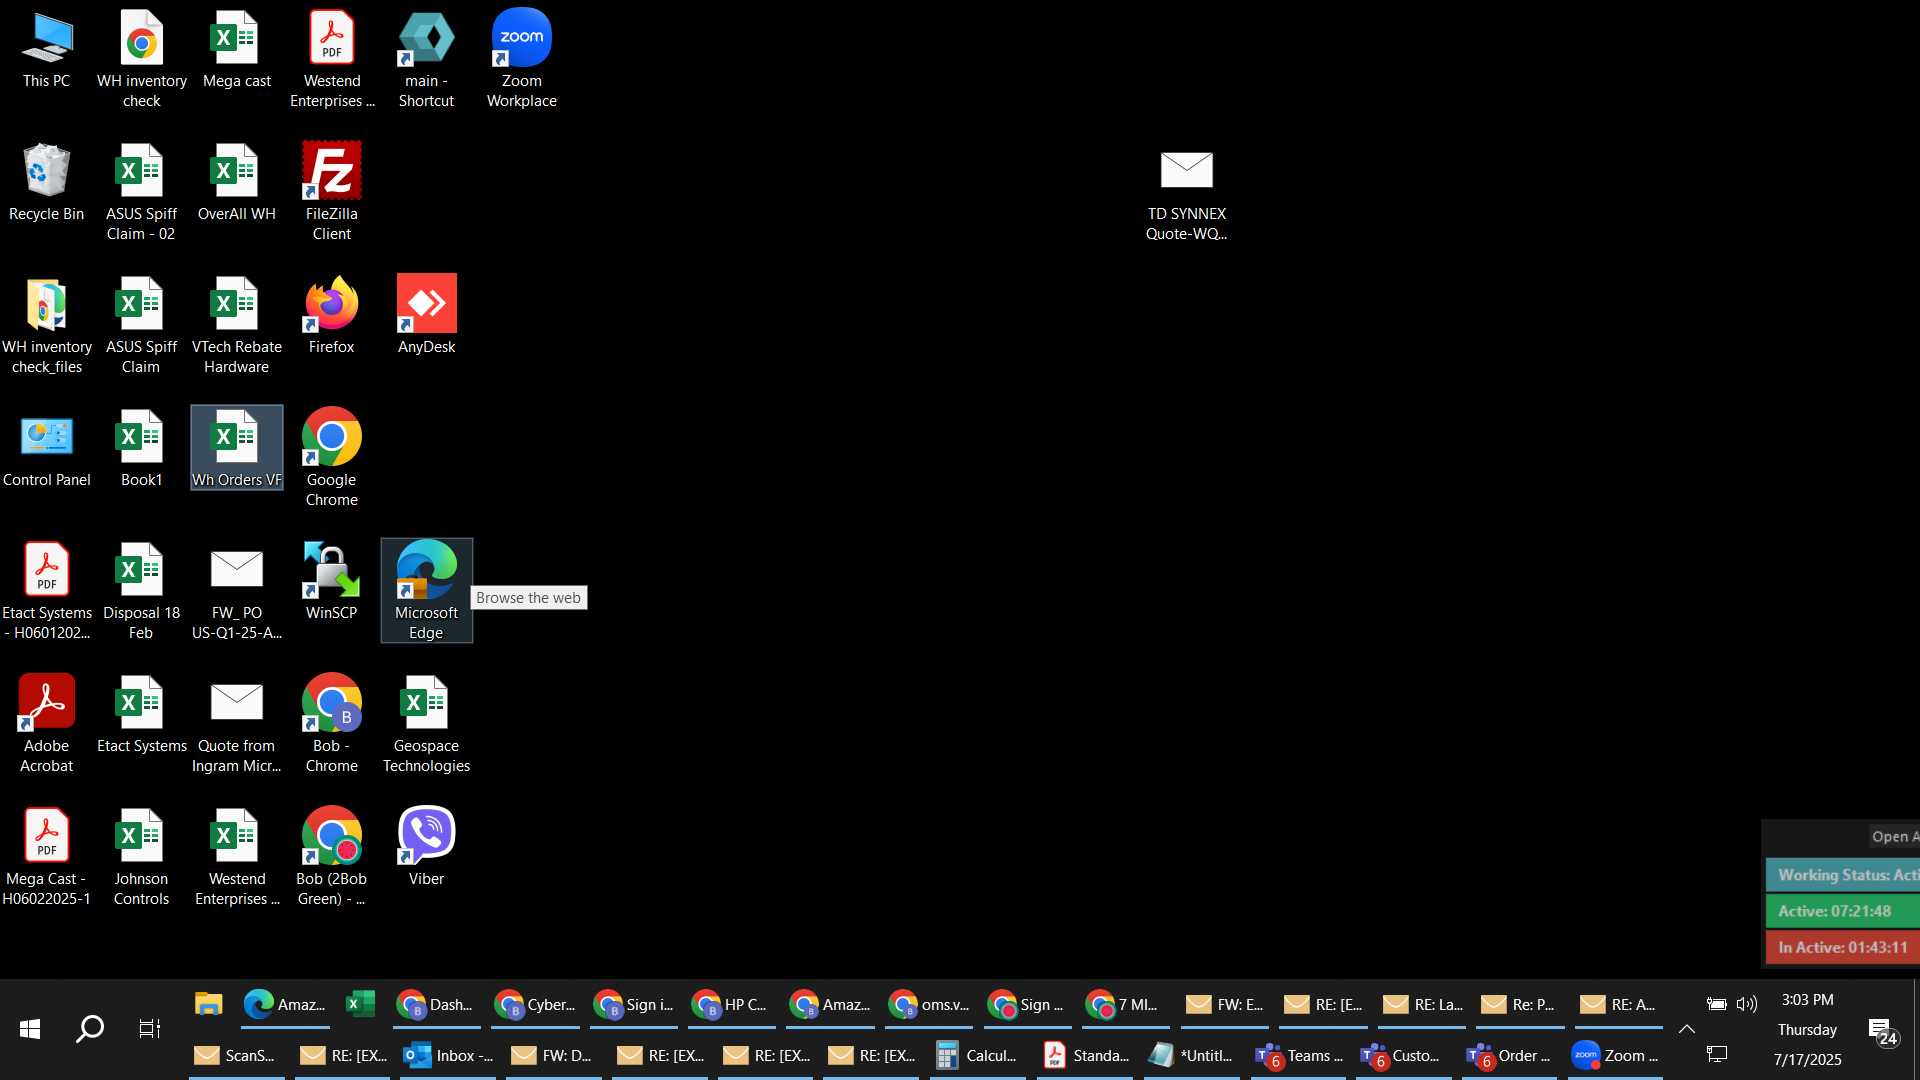Open File Explorer from taskbar
Screen dimensions: 1920x1080
click(208, 1004)
